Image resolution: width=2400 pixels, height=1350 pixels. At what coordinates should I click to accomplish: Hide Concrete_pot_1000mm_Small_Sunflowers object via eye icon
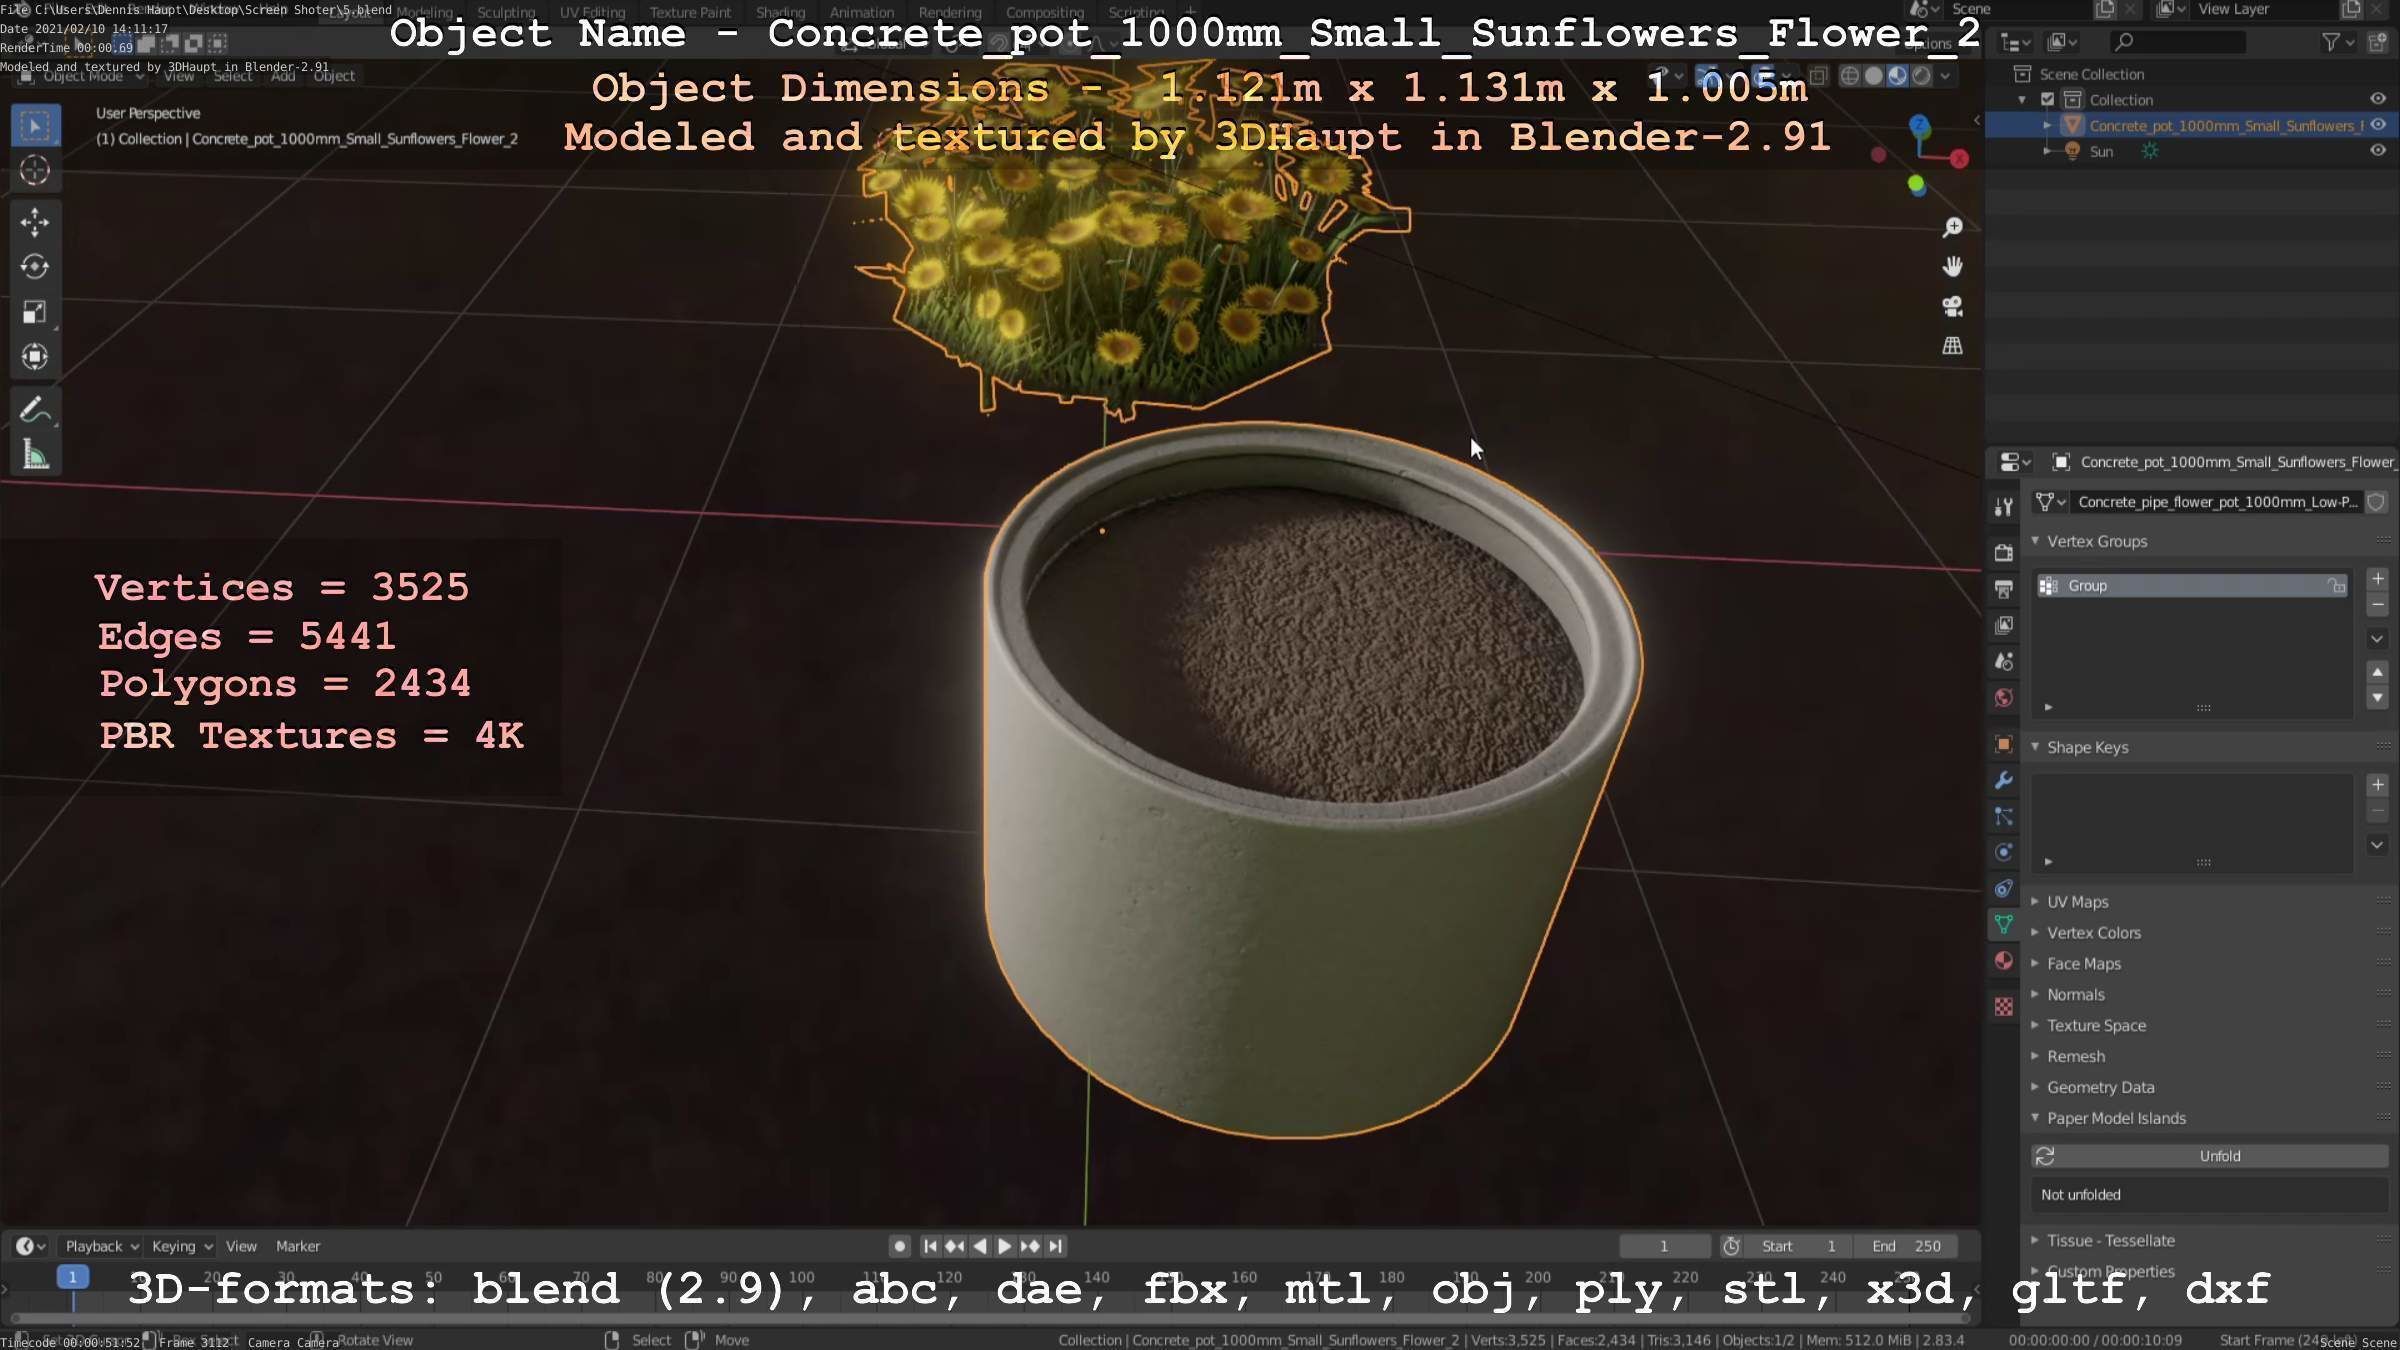click(x=2378, y=125)
